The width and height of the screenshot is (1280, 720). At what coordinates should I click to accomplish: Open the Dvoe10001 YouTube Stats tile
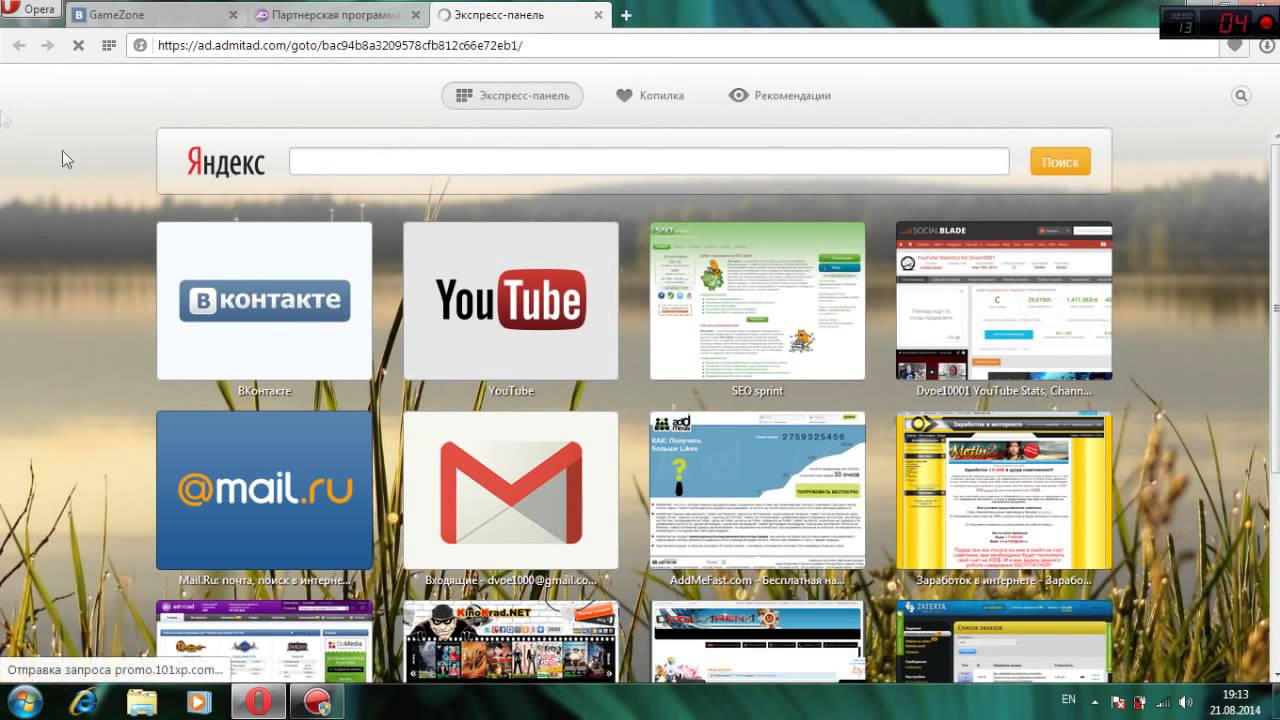tap(1004, 300)
